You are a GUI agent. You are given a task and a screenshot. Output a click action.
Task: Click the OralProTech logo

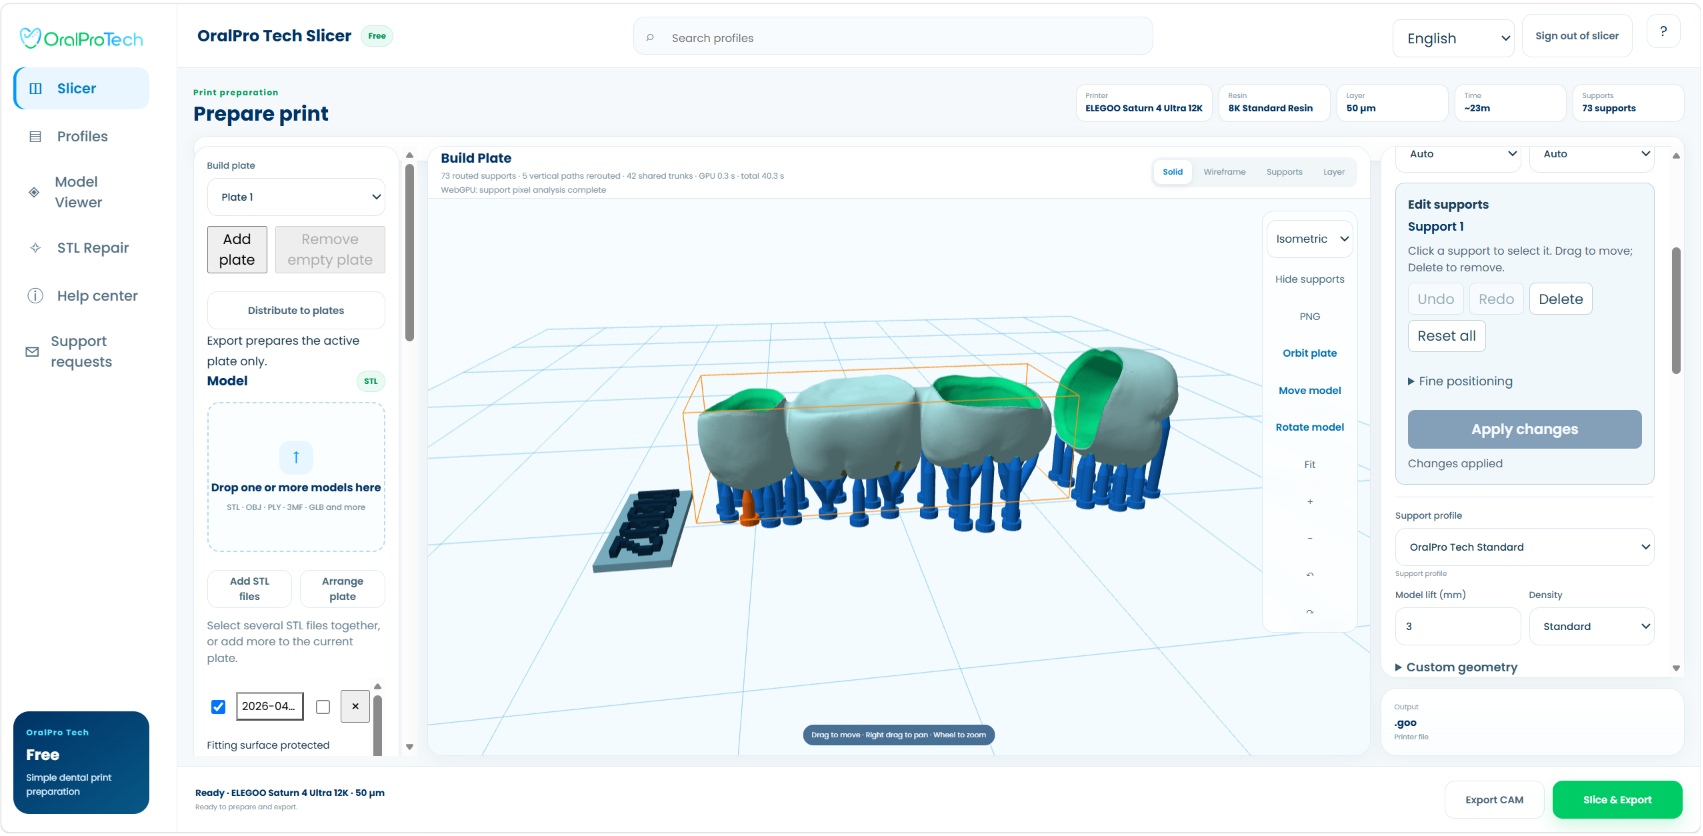[82, 39]
